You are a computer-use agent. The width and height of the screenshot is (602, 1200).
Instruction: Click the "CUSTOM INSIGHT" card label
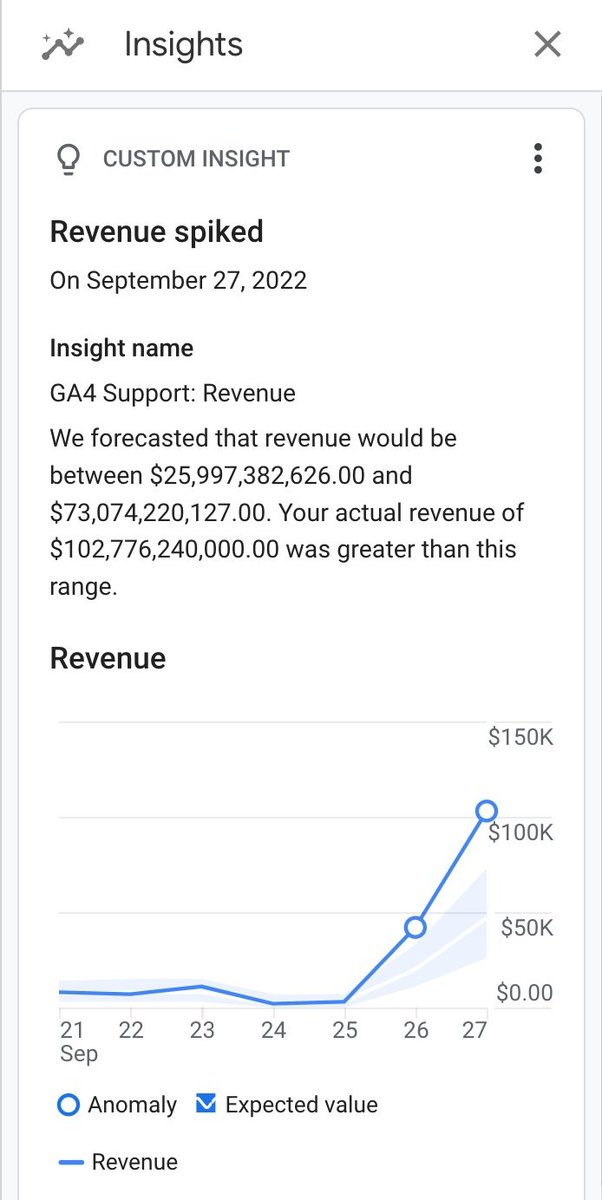pos(196,159)
